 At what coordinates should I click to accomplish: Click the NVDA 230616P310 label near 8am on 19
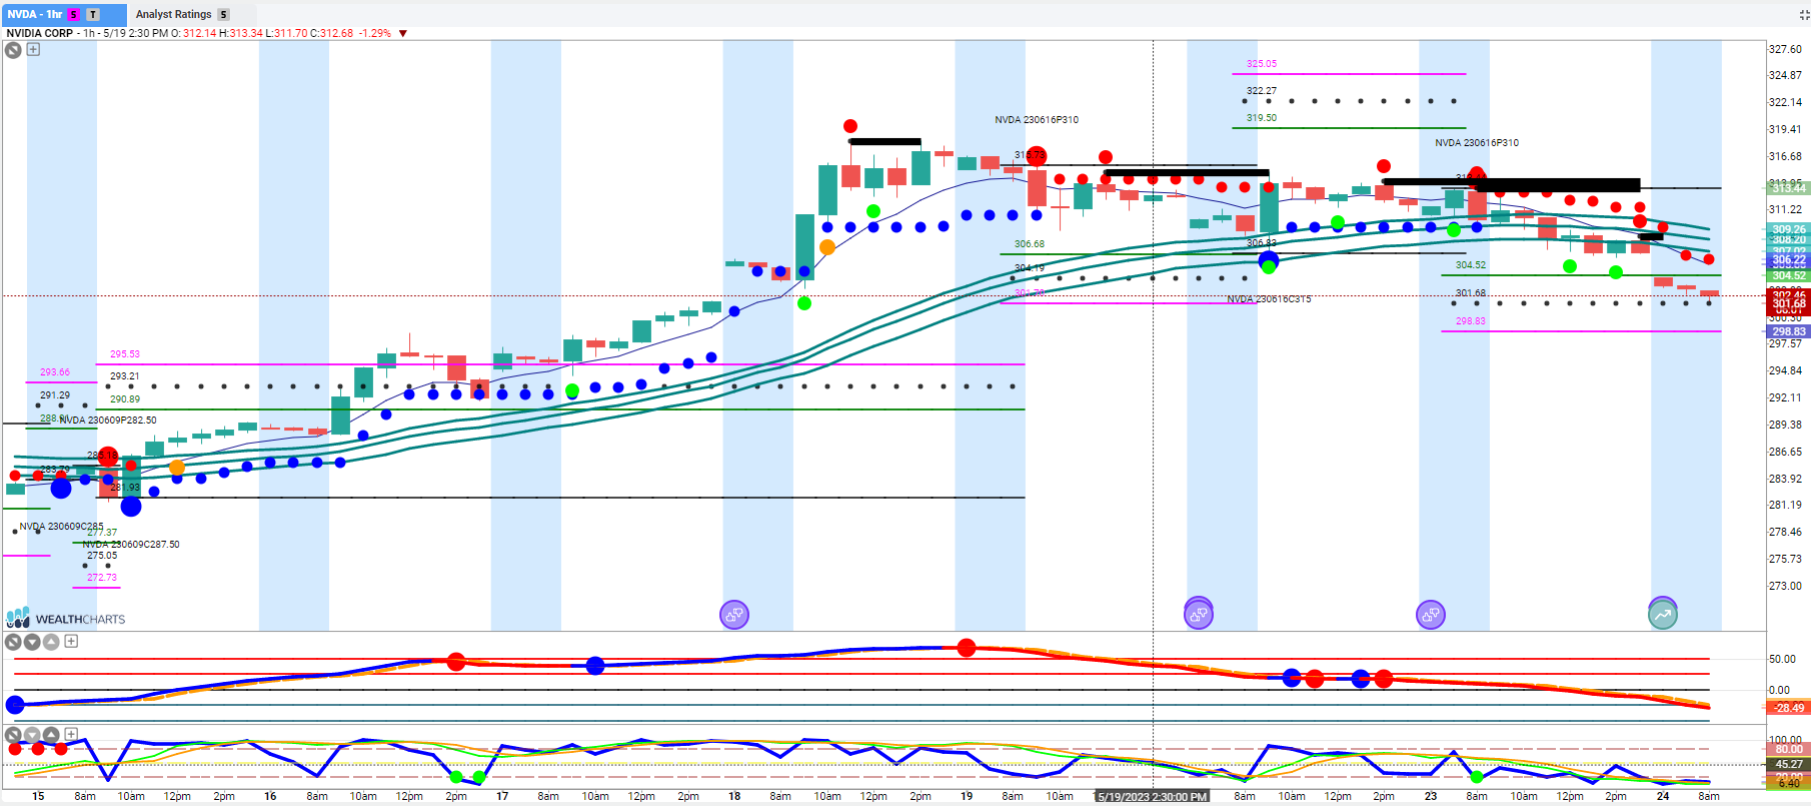[x=1036, y=120]
